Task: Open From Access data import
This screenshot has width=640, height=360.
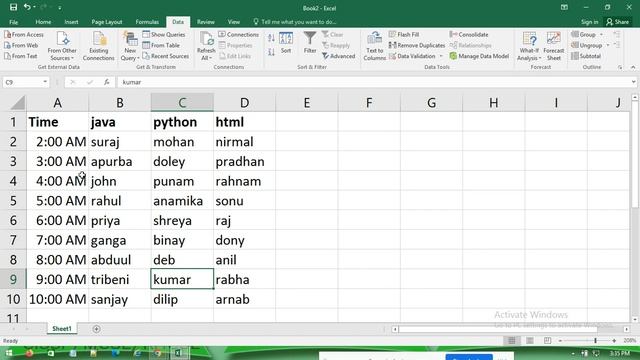Action: [x=24, y=35]
